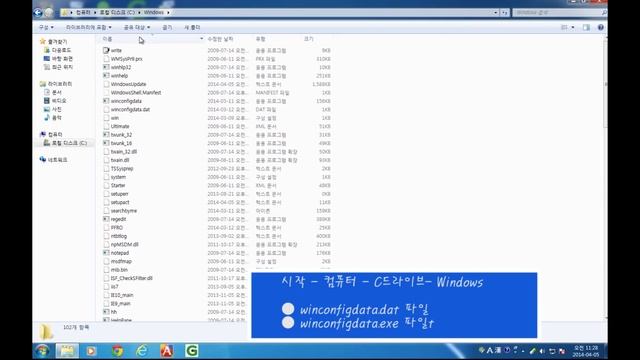Open the red A application on taskbar
This screenshot has height=360, width=640.
coord(167,351)
